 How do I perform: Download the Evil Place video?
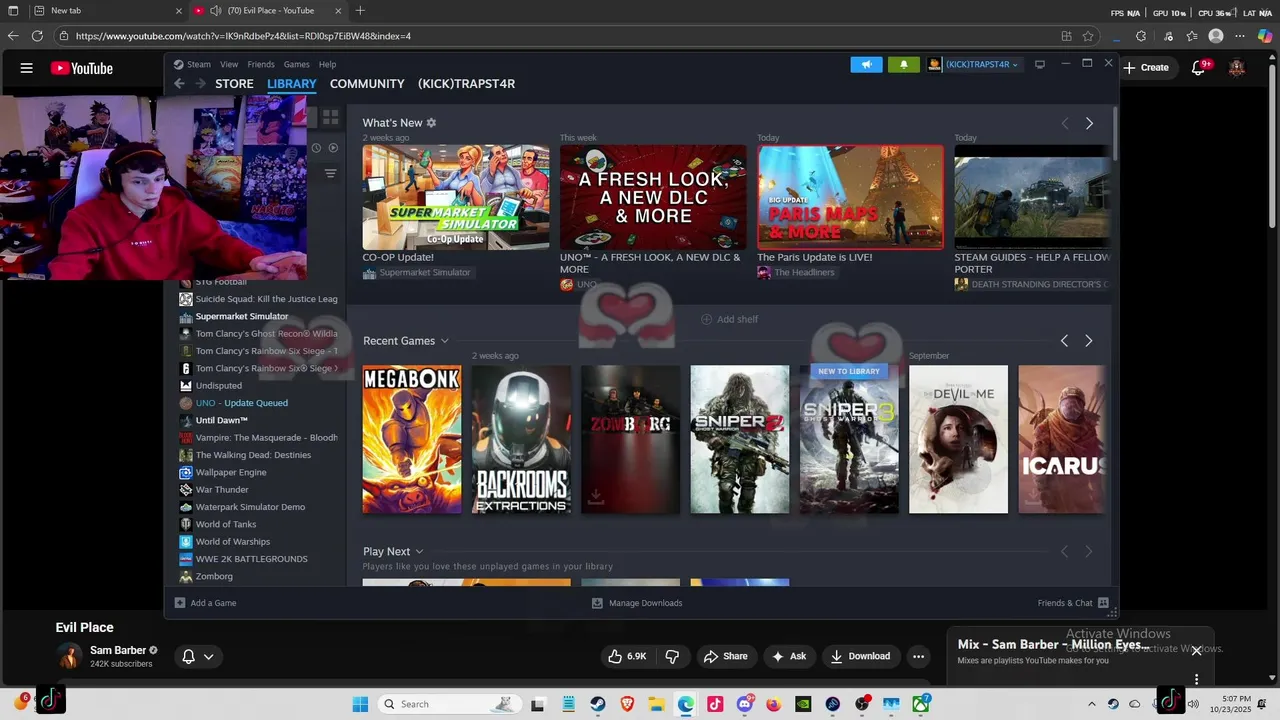(x=860, y=656)
